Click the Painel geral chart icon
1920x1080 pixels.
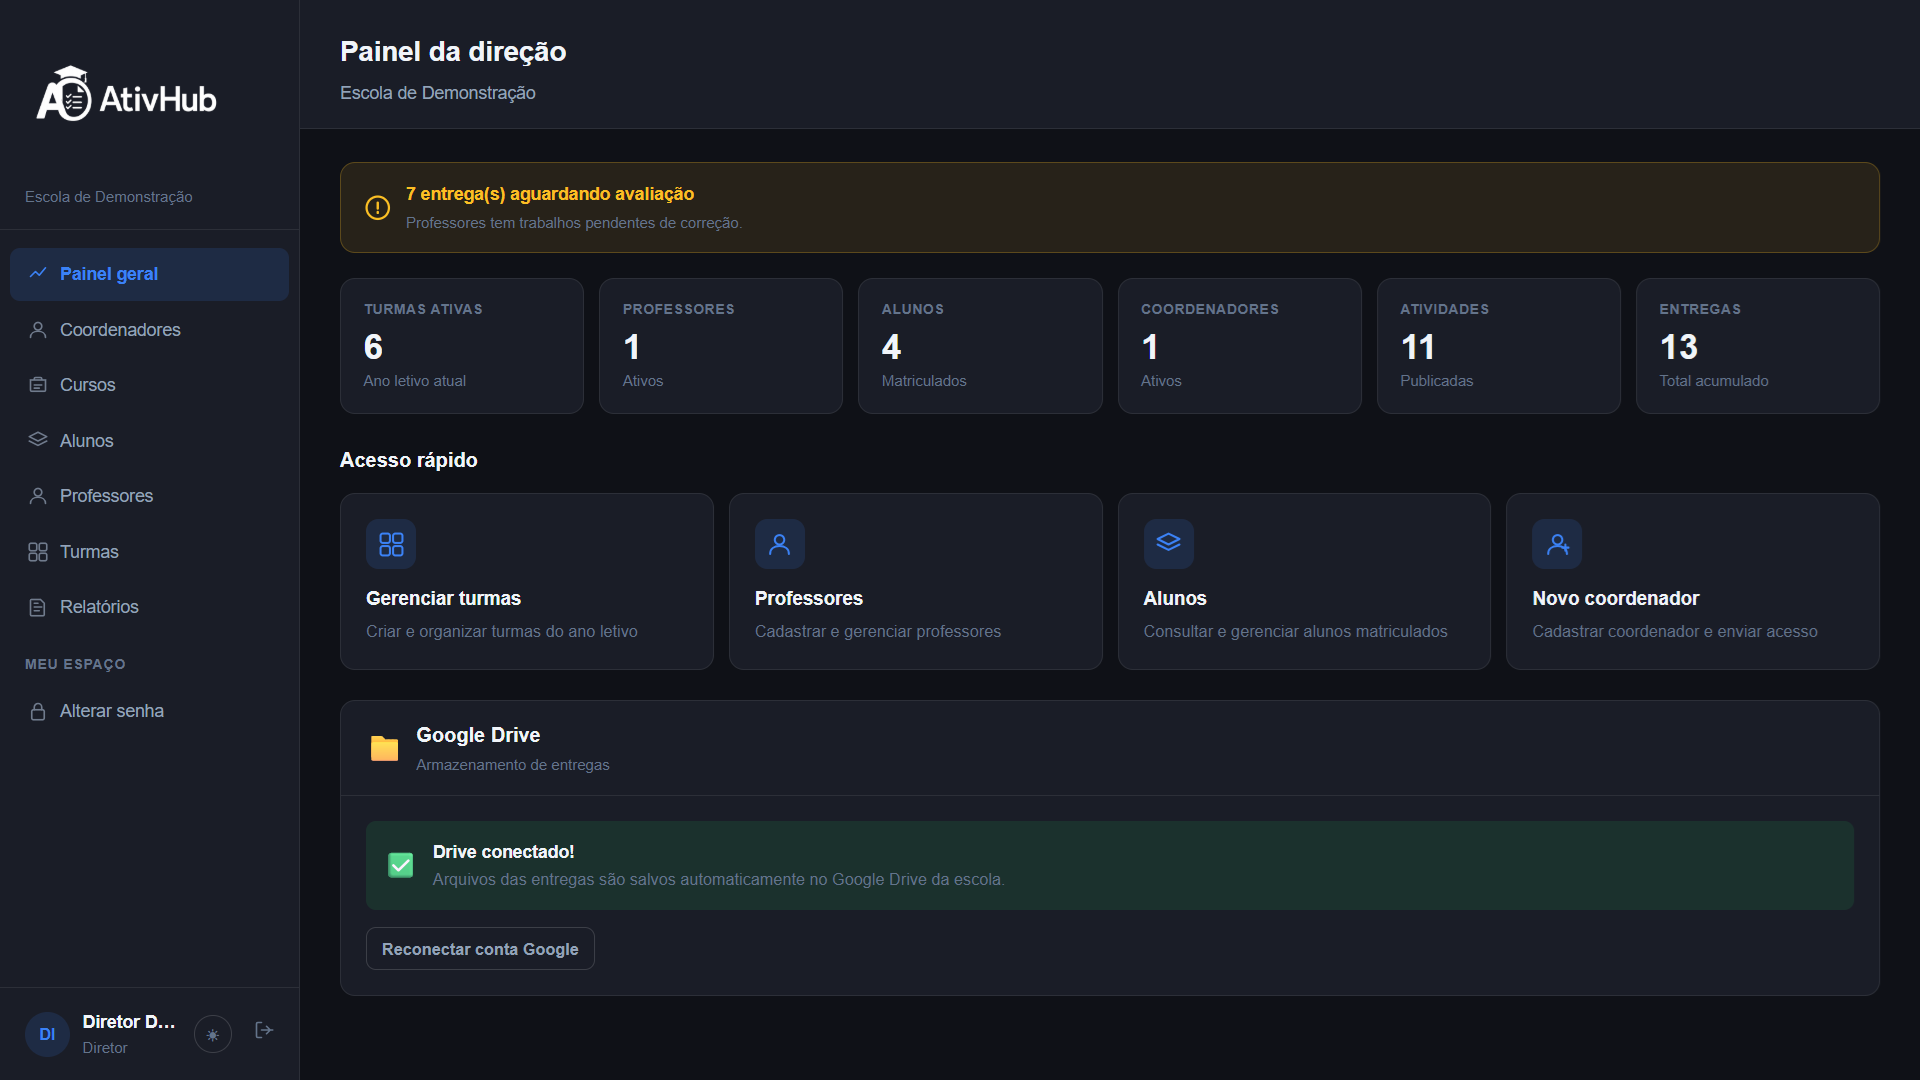pos(38,273)
